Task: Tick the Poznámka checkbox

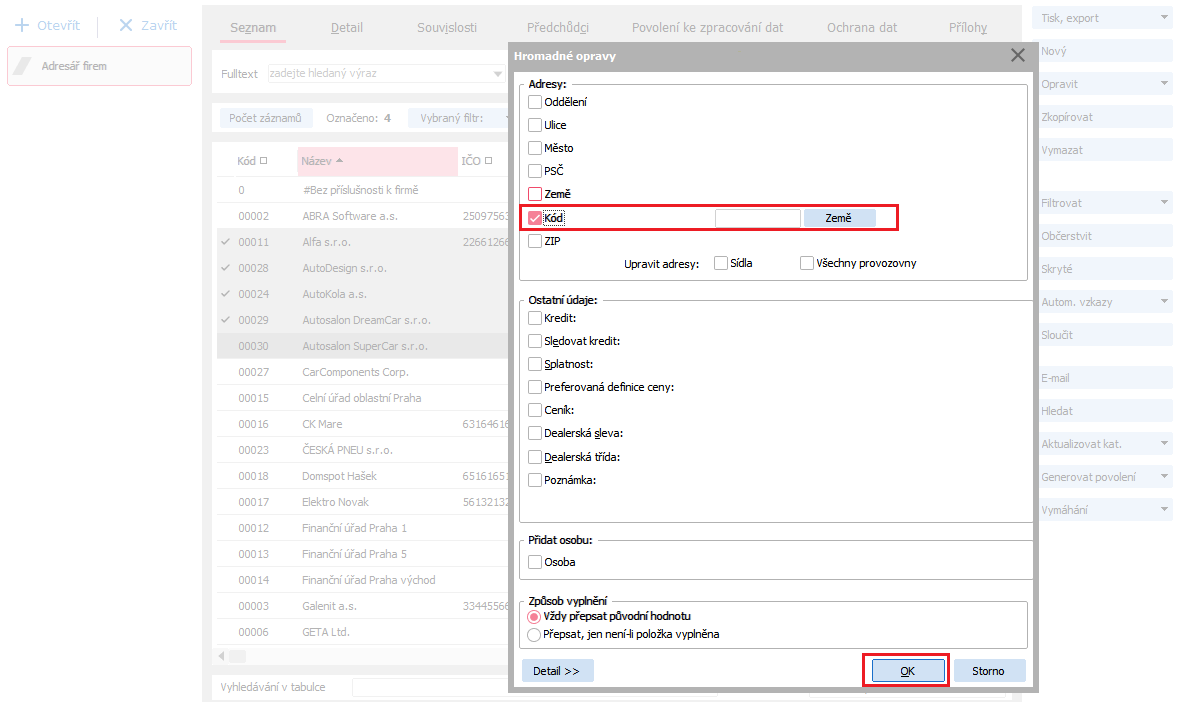Action: tap(534, 480)
